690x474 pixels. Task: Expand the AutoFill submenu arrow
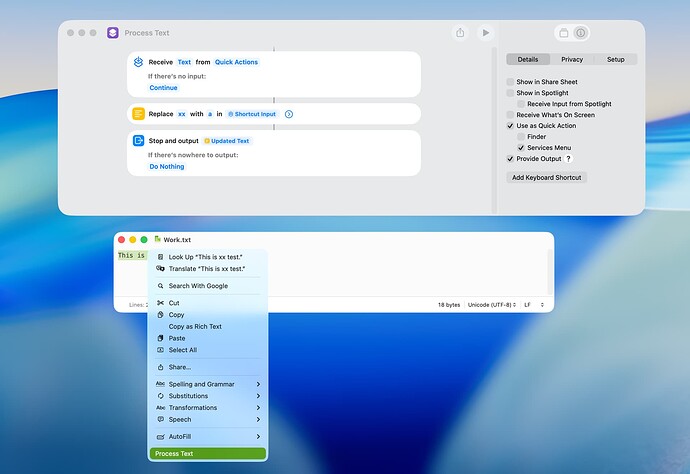258,437
